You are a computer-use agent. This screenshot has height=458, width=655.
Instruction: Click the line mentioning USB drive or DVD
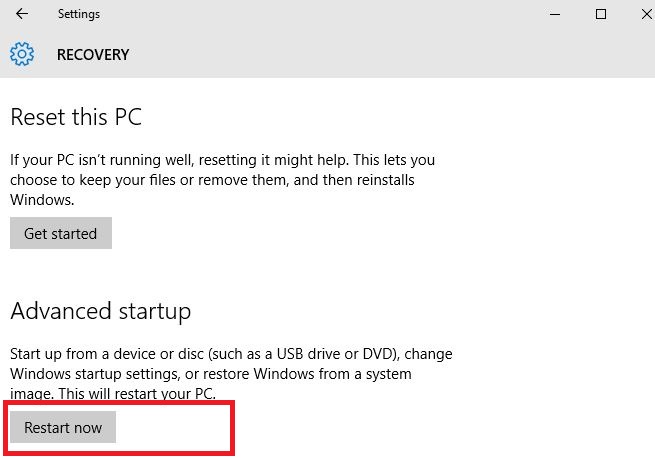point(231,354)
